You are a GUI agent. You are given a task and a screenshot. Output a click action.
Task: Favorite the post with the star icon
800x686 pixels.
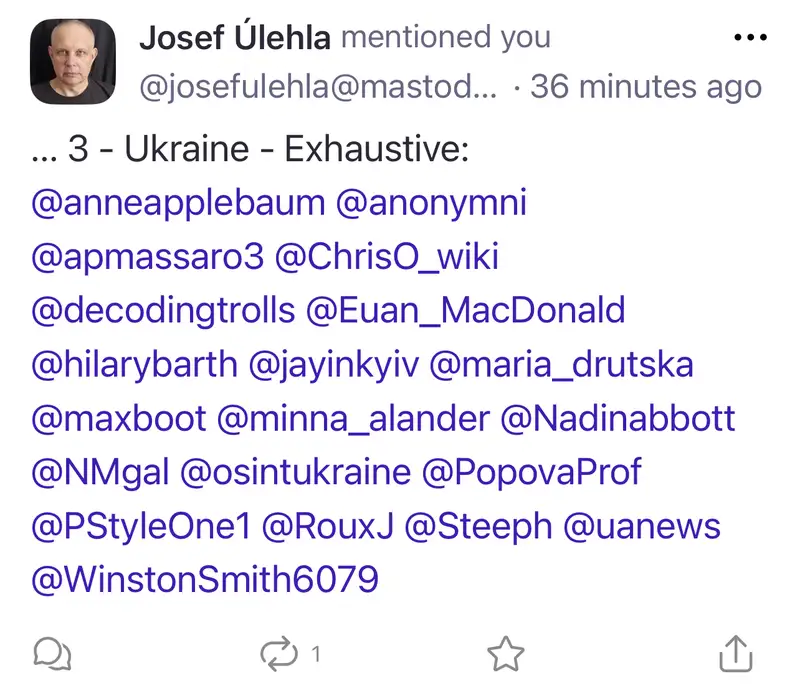[x=506, y=655]
